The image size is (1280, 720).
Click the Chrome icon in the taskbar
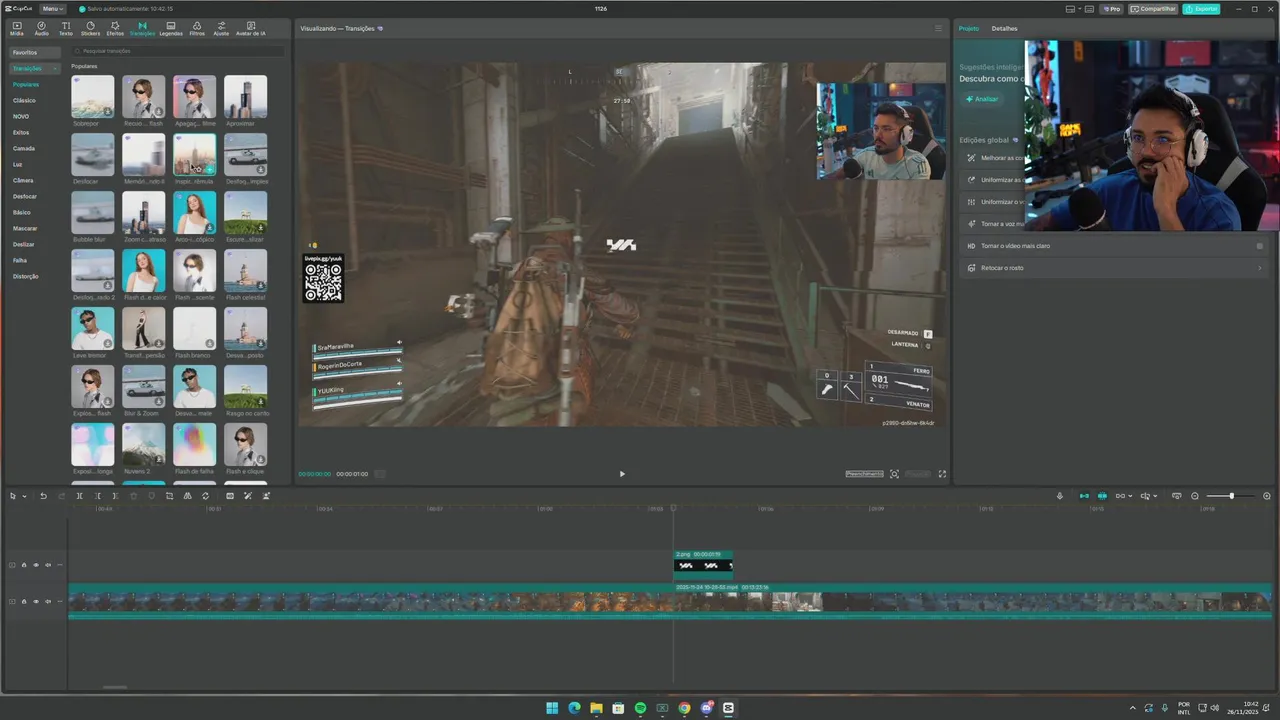coord(684,708)
